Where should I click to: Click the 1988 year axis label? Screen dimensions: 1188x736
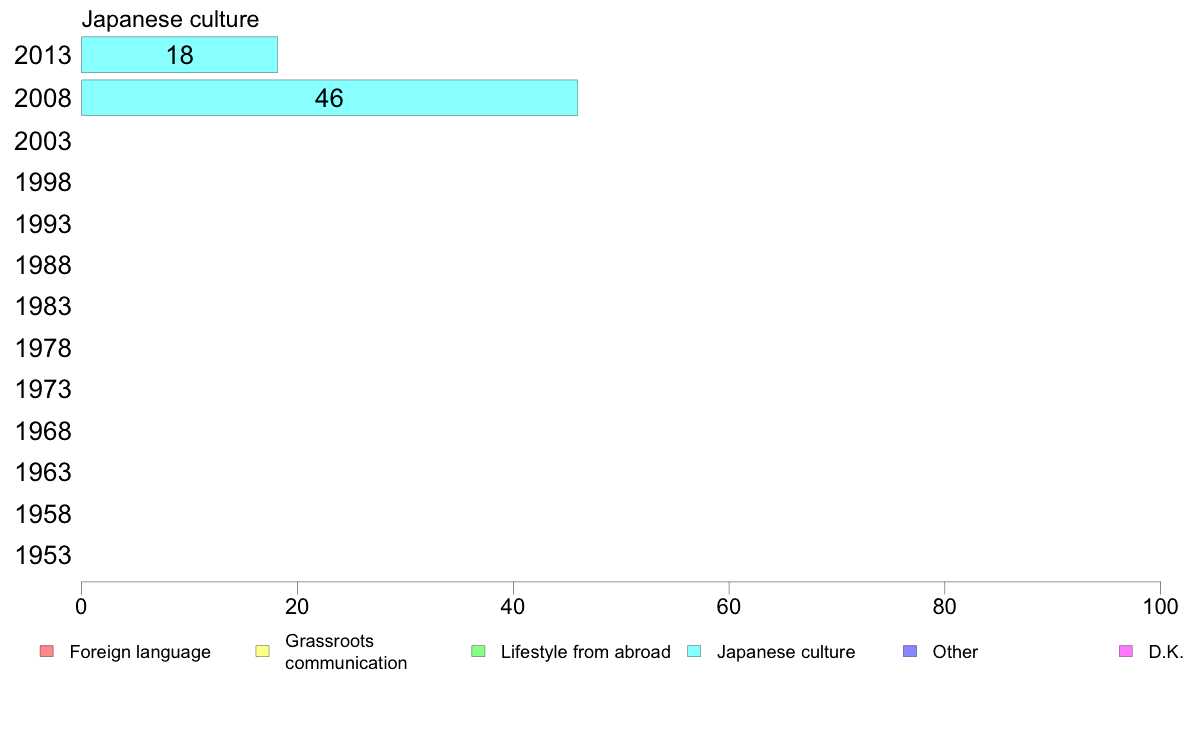43,265
